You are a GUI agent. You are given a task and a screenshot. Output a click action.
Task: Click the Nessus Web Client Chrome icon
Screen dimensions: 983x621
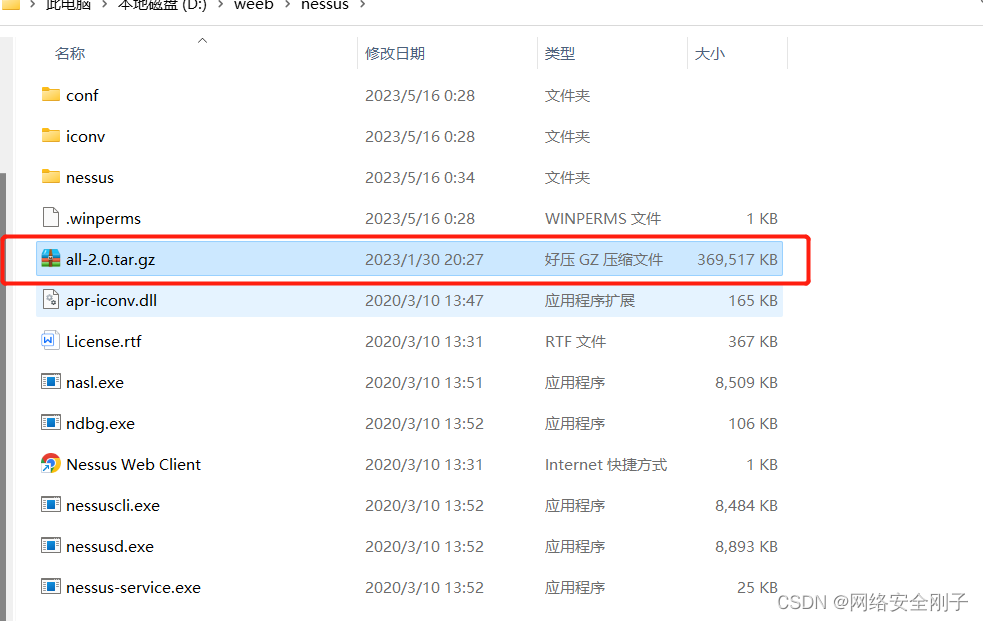tap(51, 464)
